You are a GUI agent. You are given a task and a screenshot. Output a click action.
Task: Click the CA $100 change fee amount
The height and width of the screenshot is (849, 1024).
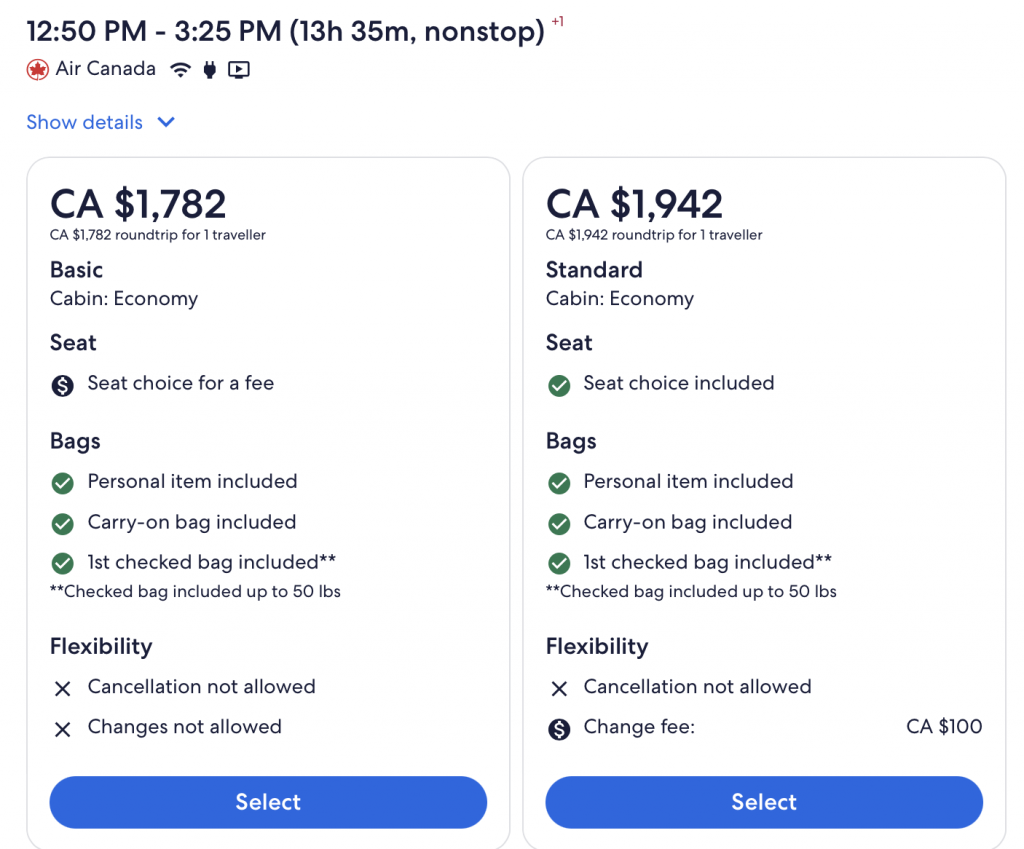(x=944, y=727)
